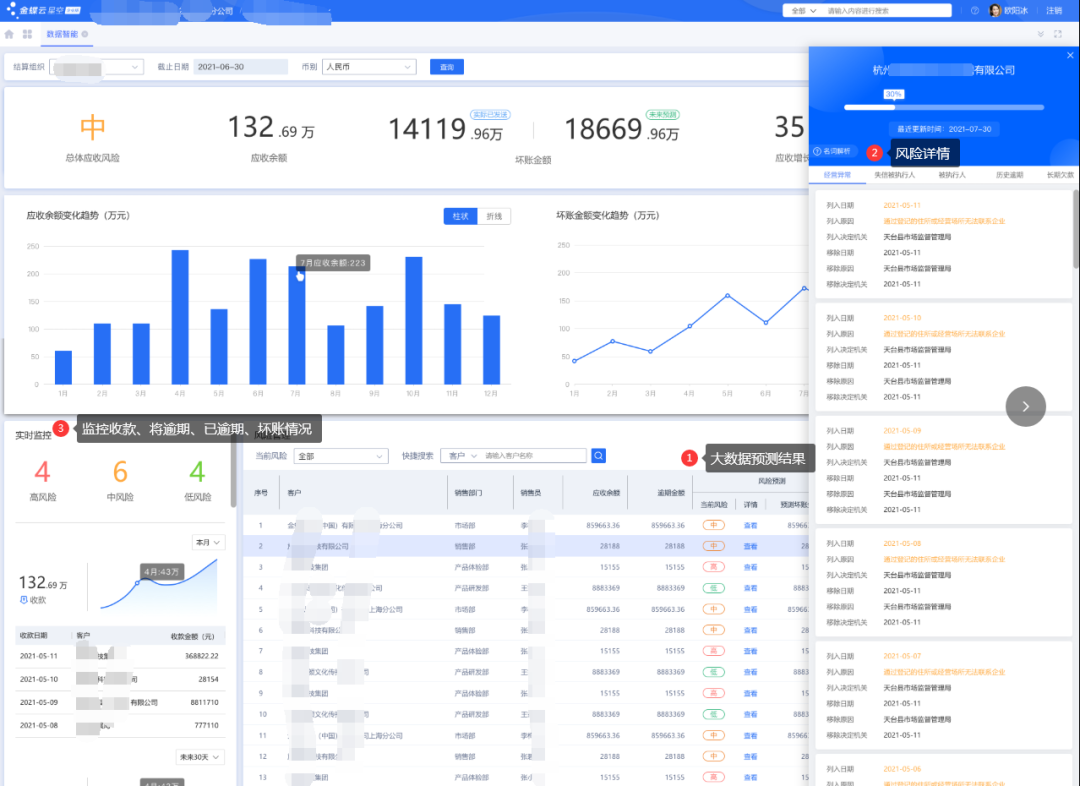1080x786 pixels.
Task: Click the blue 查询 button
Action: 446,67
